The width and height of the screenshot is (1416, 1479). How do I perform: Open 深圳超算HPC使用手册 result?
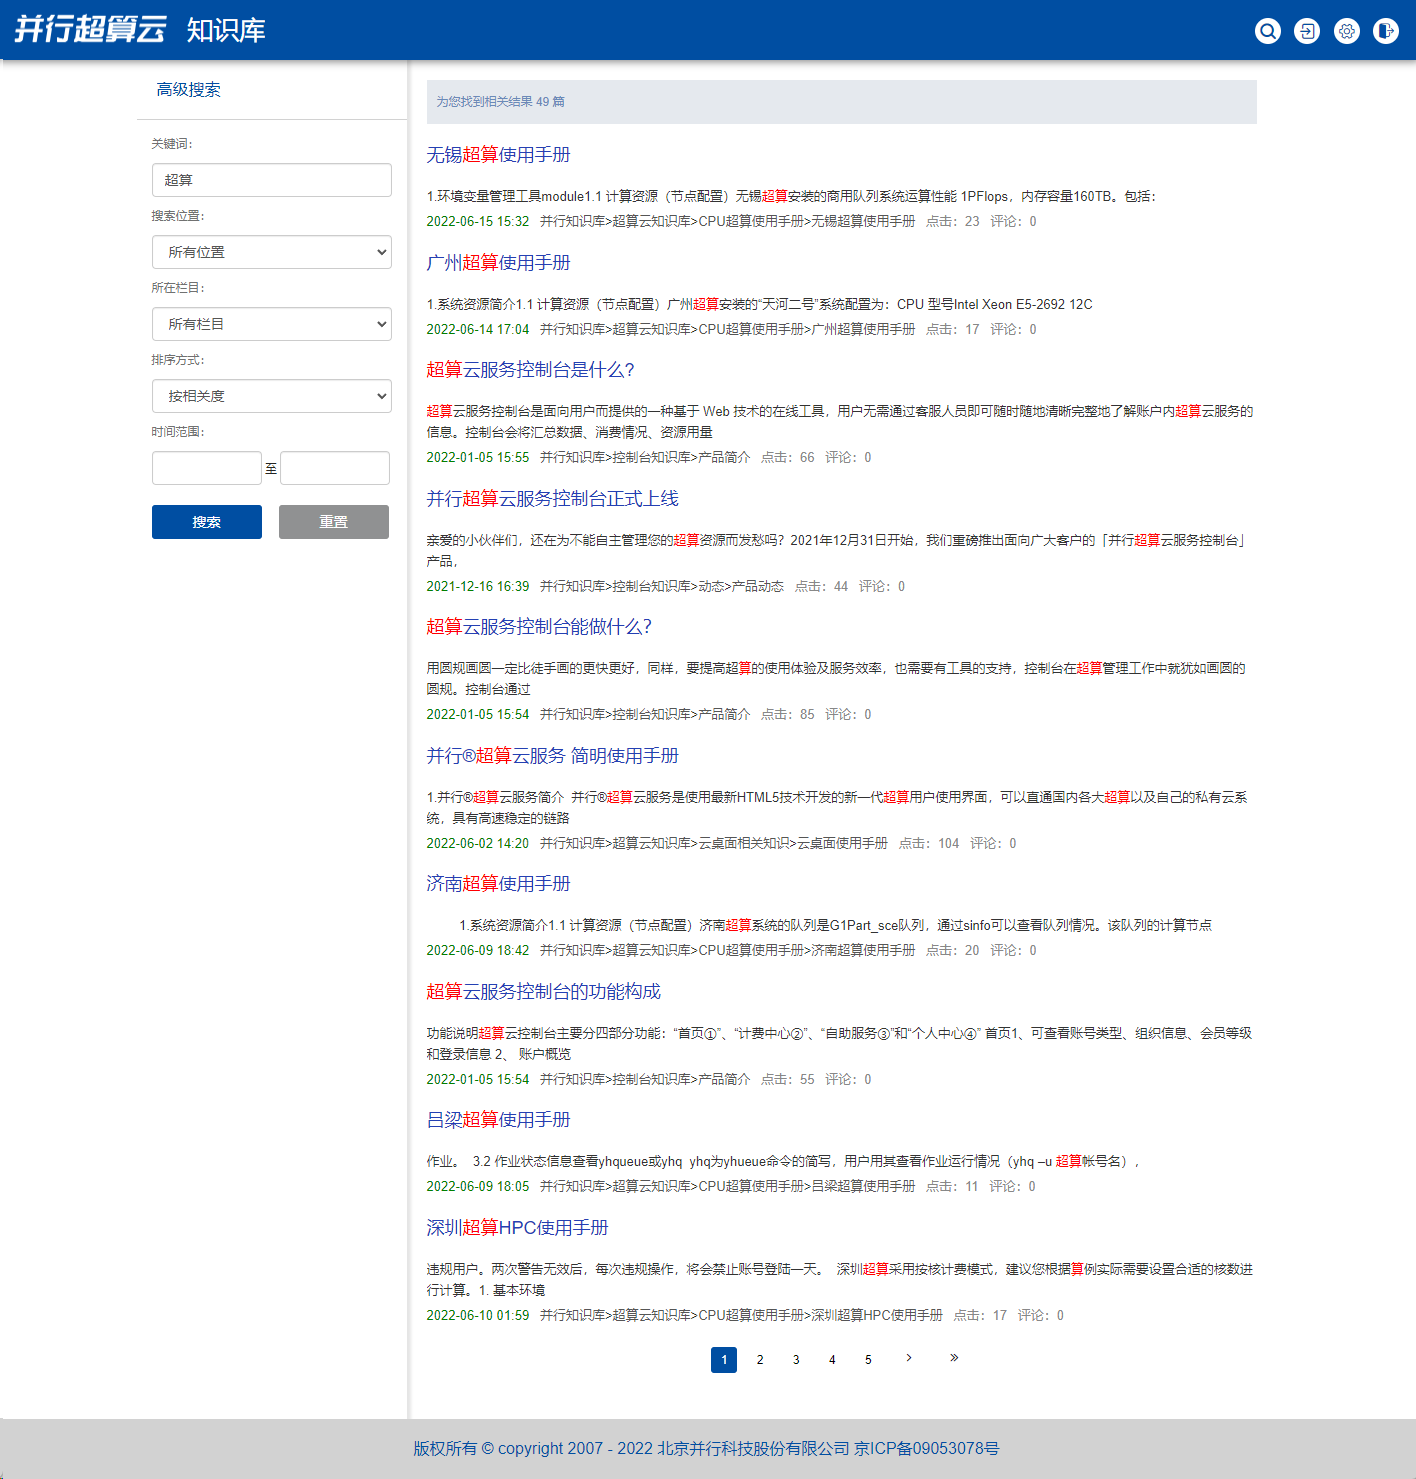tap(517, 1228)
